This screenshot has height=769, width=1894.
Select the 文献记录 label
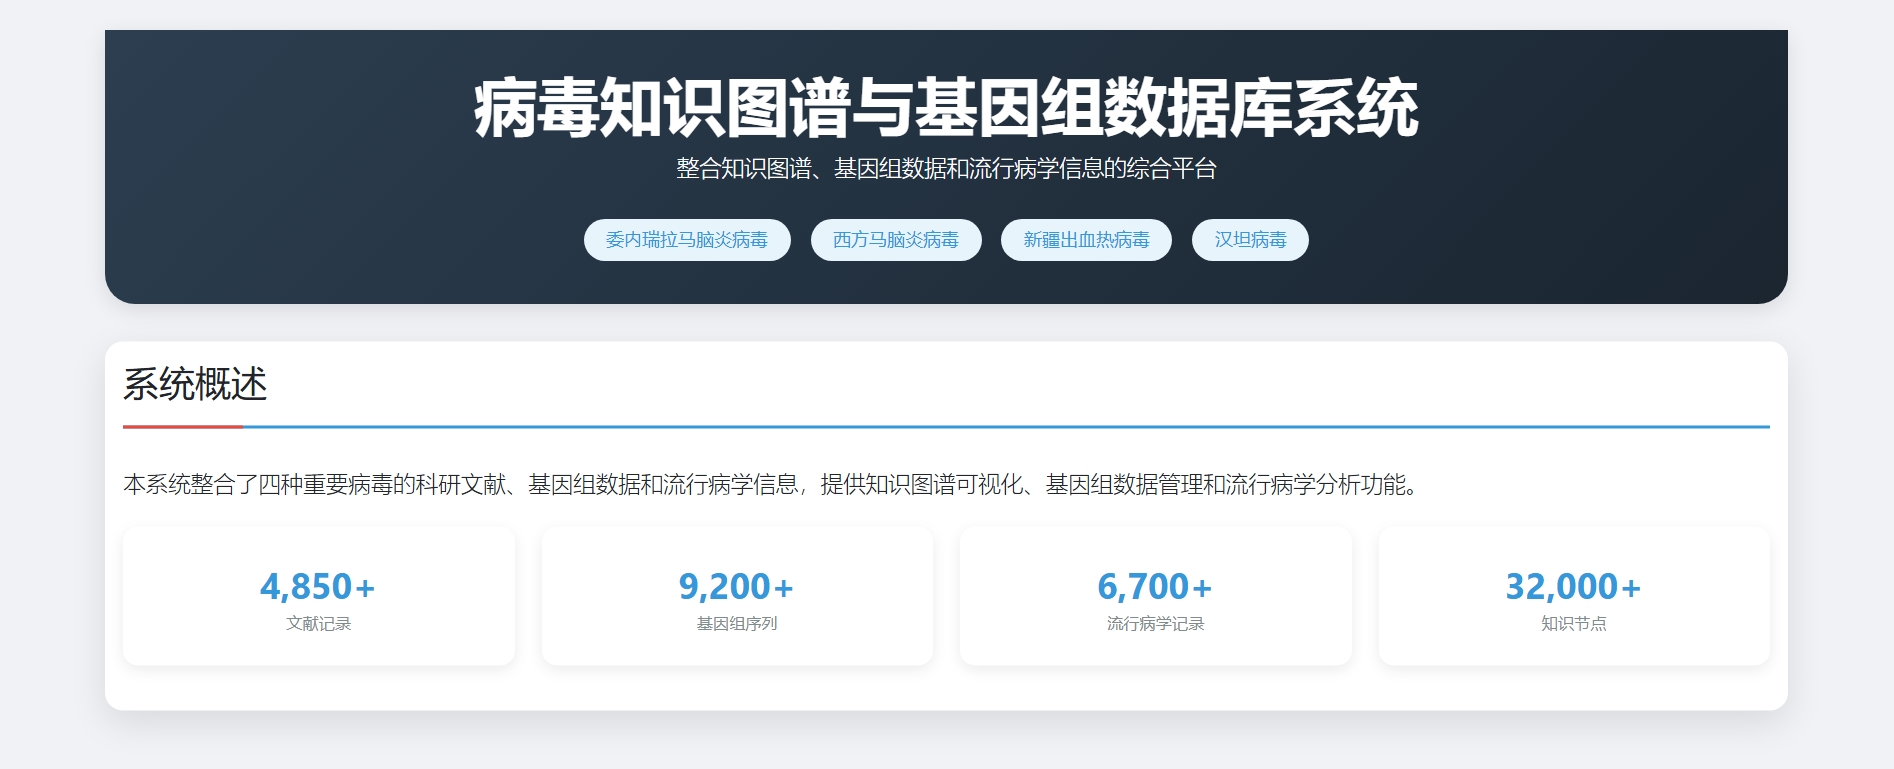[x=318, y=624]
